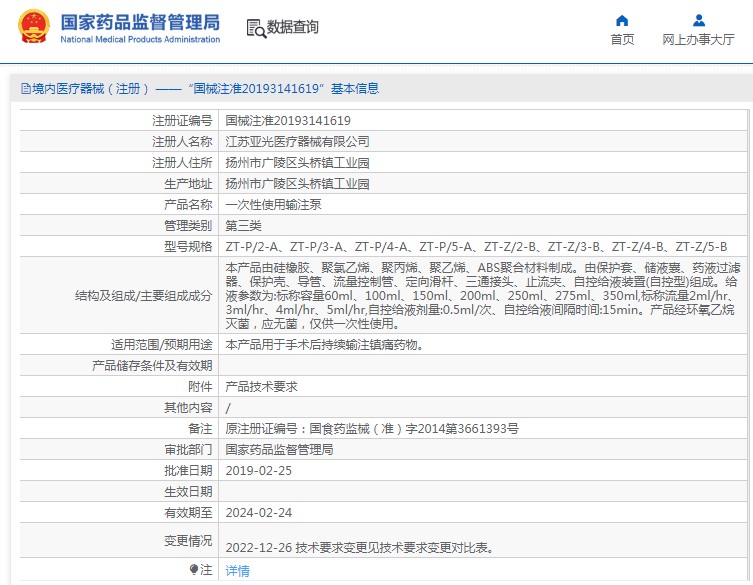Click the 国家药品监督管理局 title text
This screenshot has height=585, width=753.
(x=140, y=22)
